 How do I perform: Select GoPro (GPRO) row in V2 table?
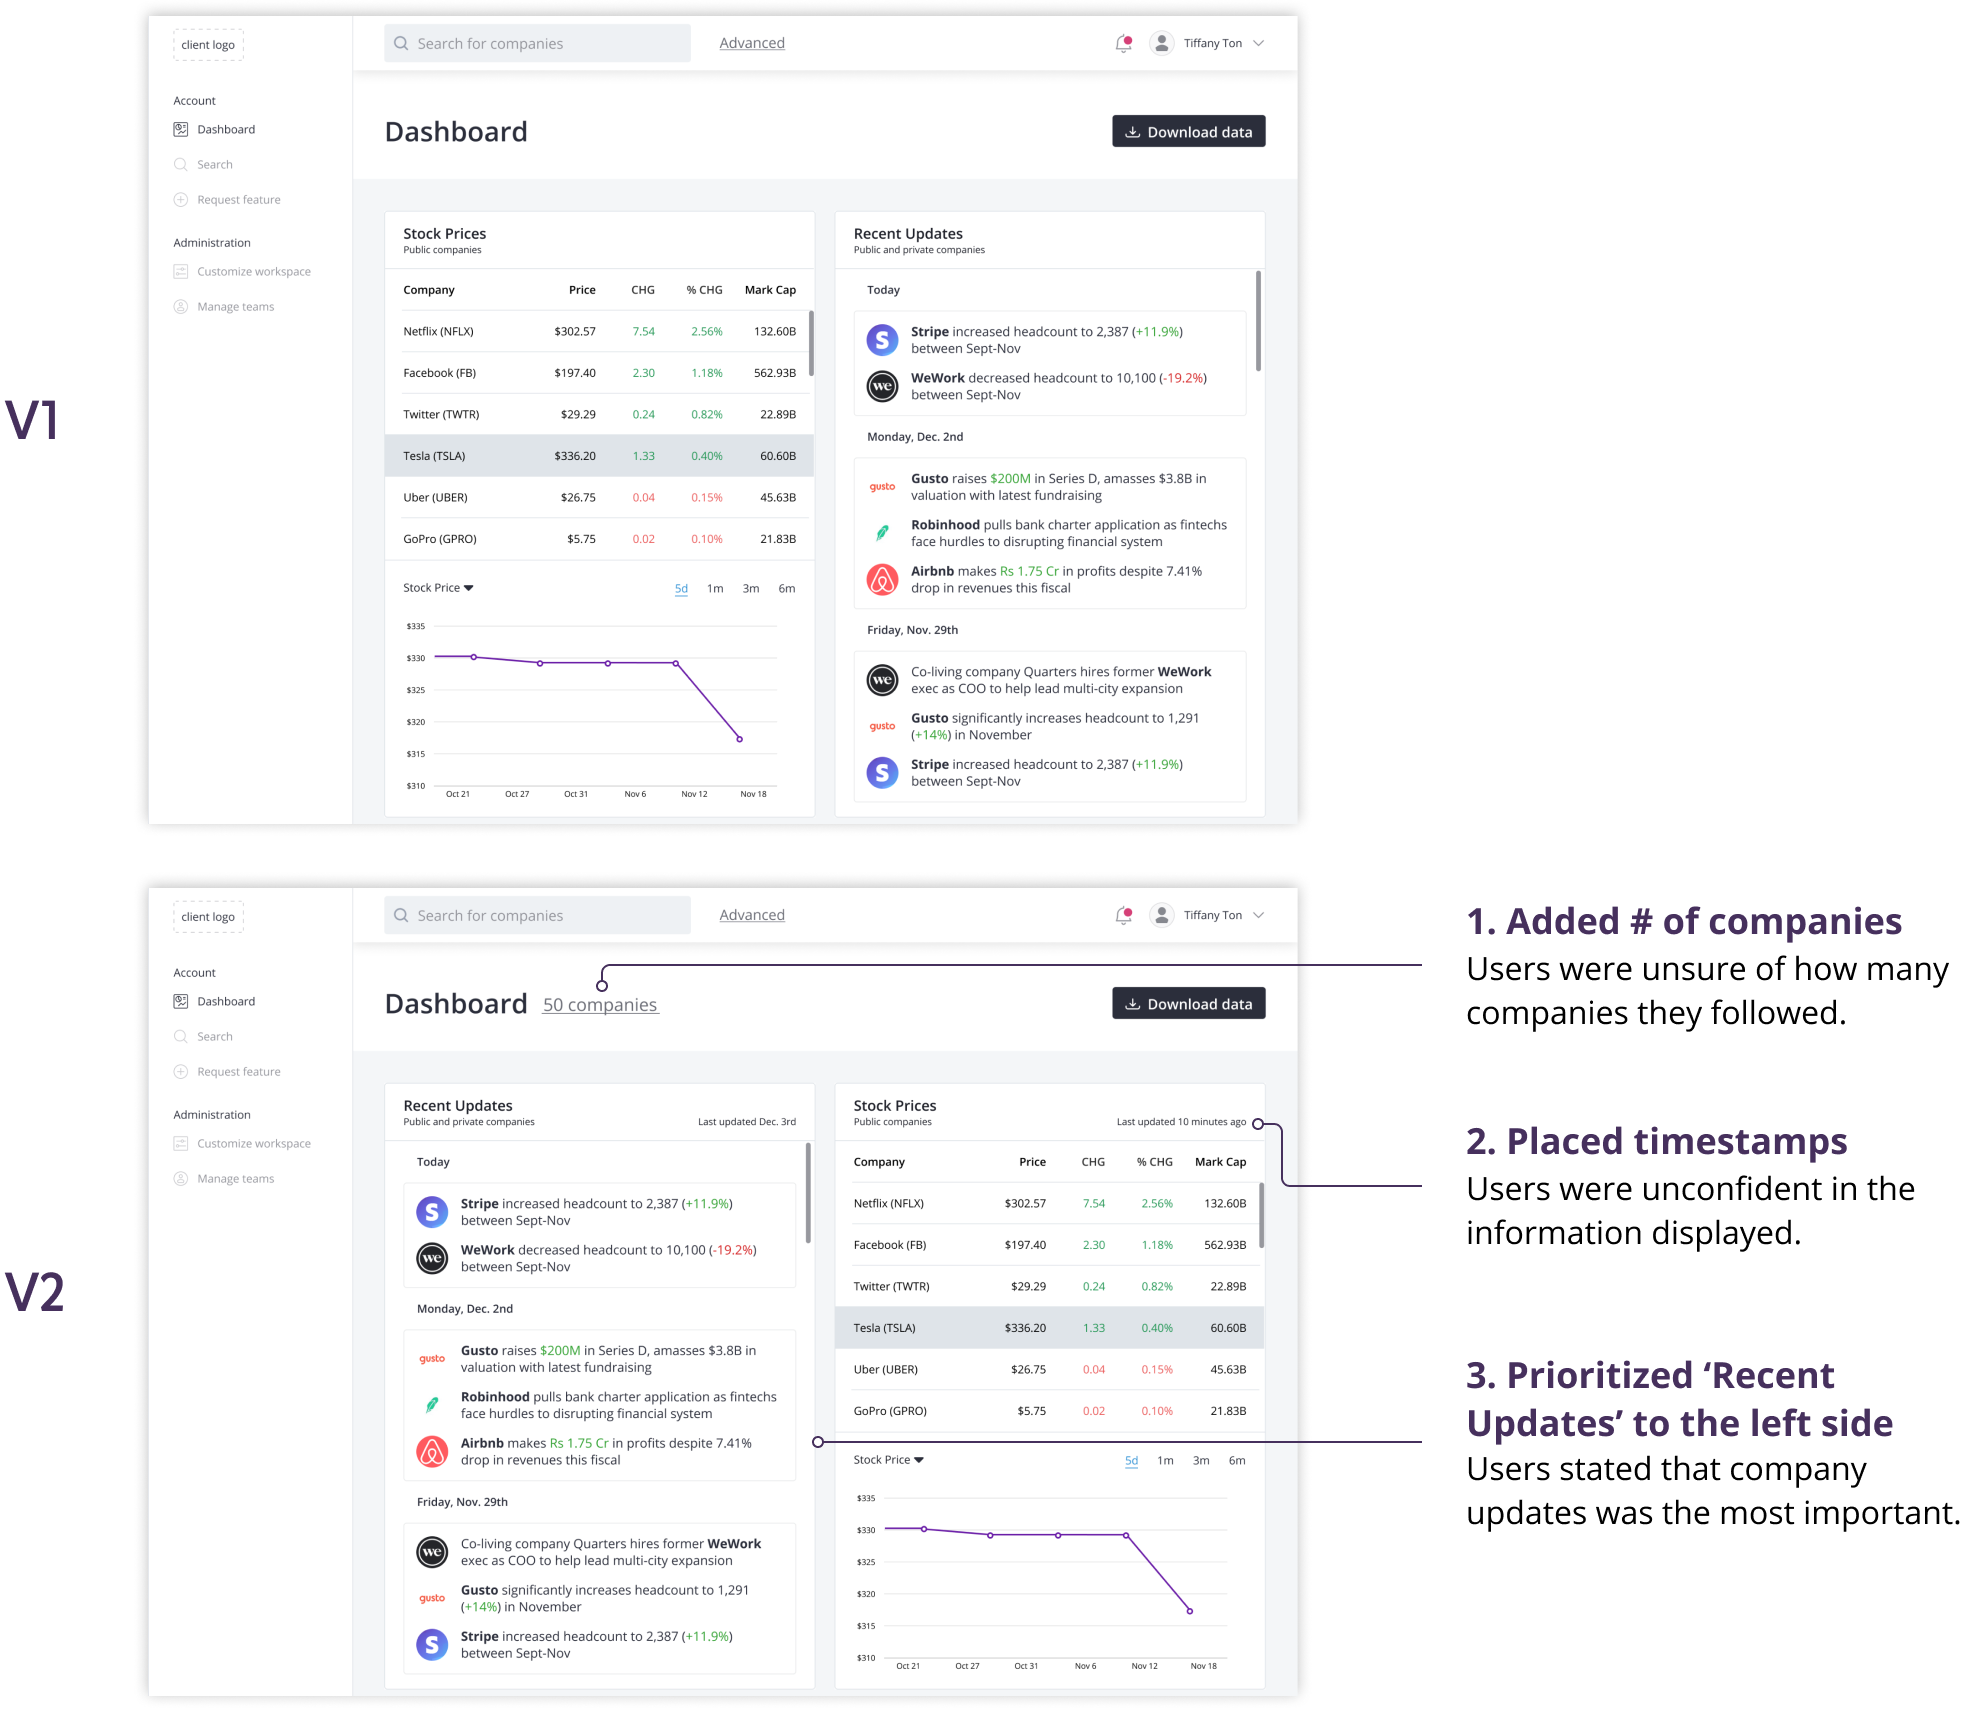coord(1049,1411)
